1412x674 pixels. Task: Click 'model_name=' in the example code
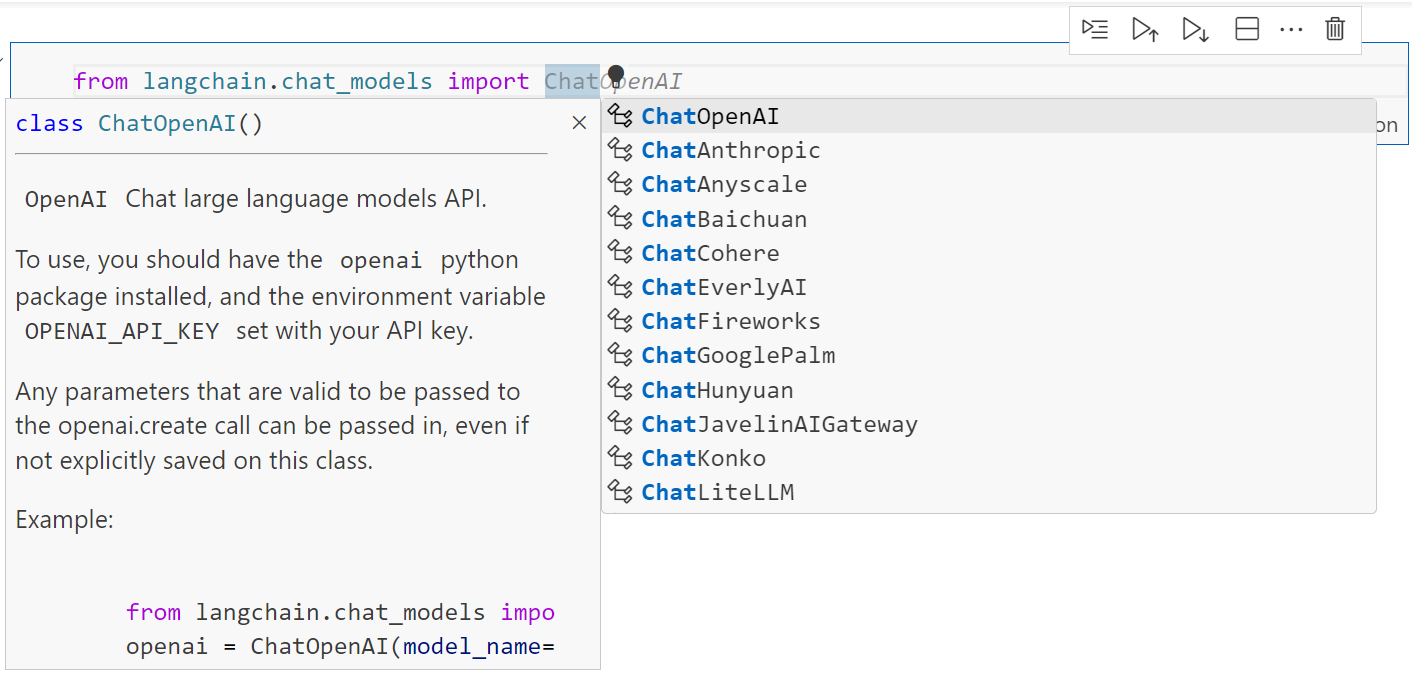479,647
